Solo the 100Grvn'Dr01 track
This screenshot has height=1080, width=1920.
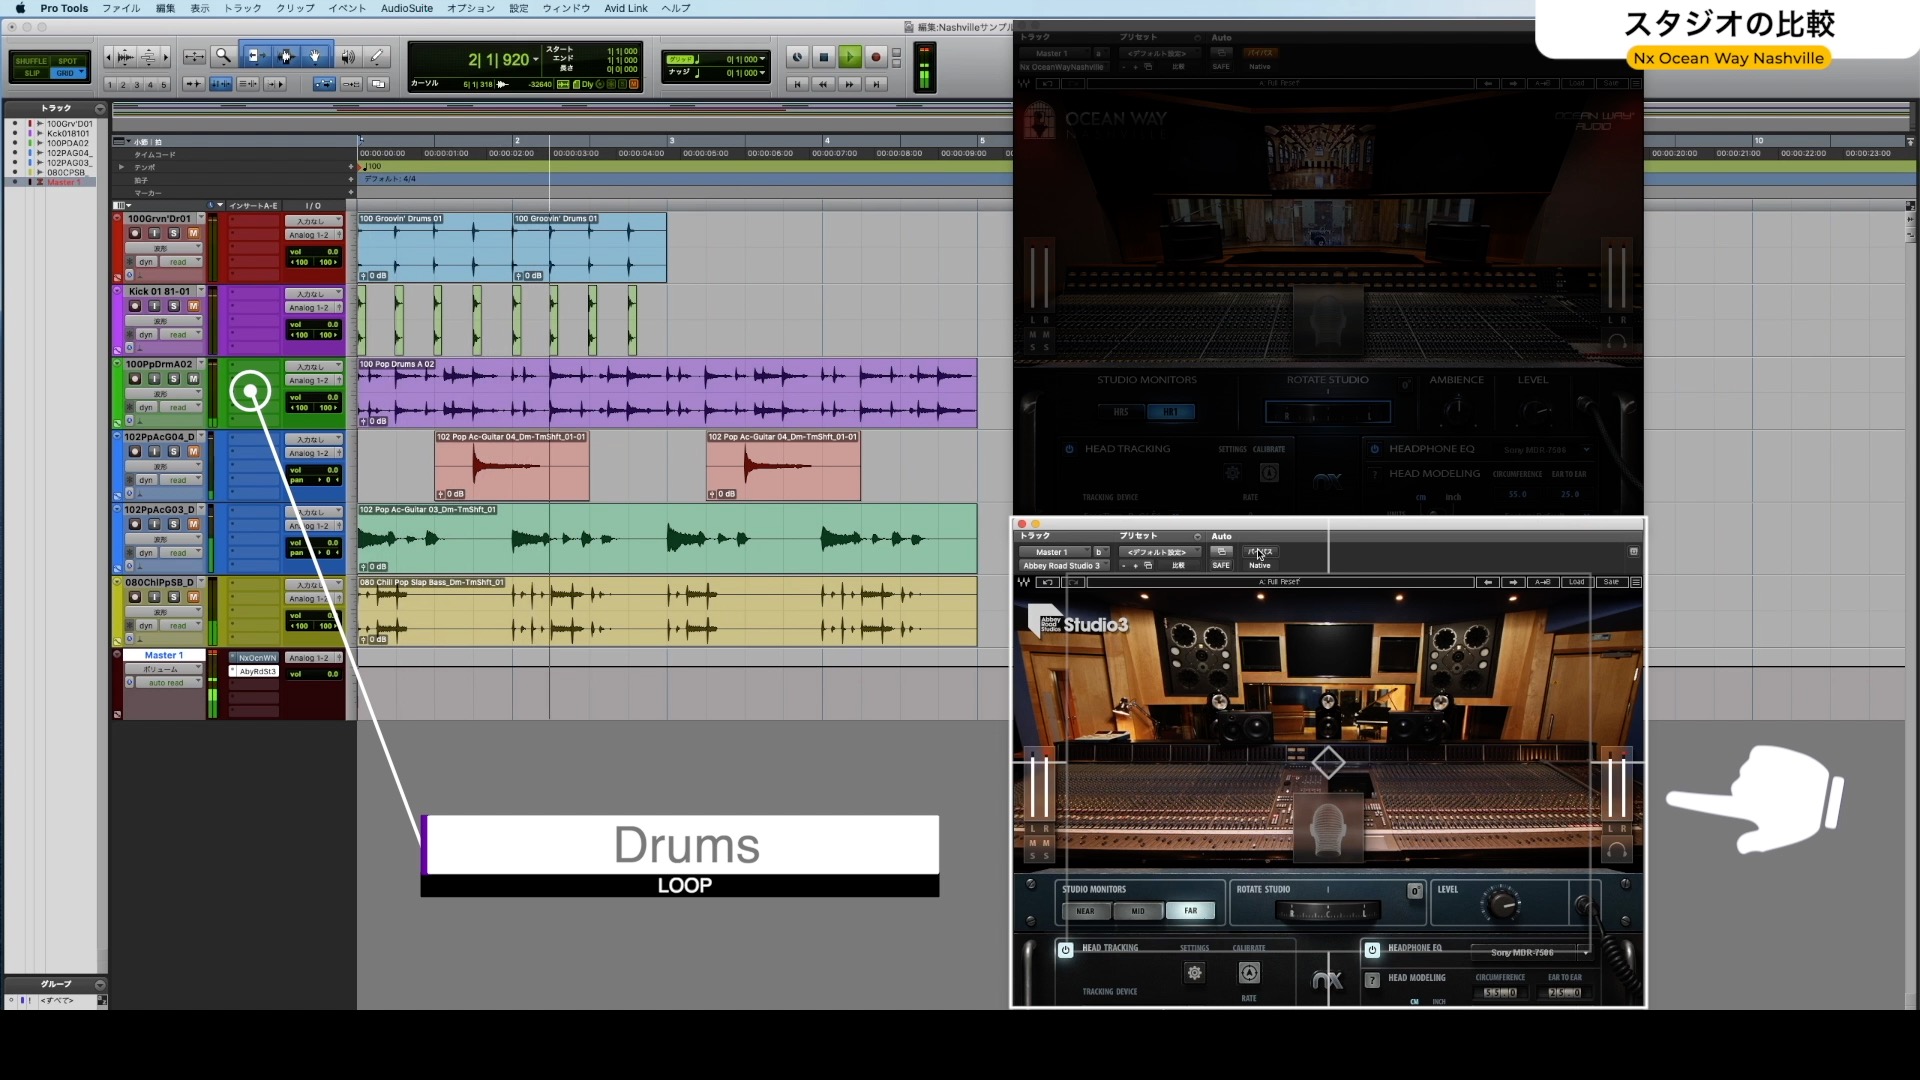(x=174, y=233)
